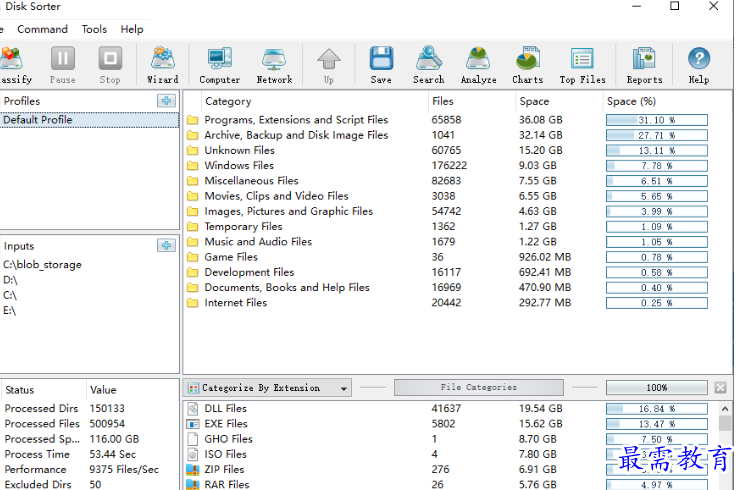Select the E:\ input entry
Image resolution: width=740 pixels, height=490 pixels.
pos(9,311)
